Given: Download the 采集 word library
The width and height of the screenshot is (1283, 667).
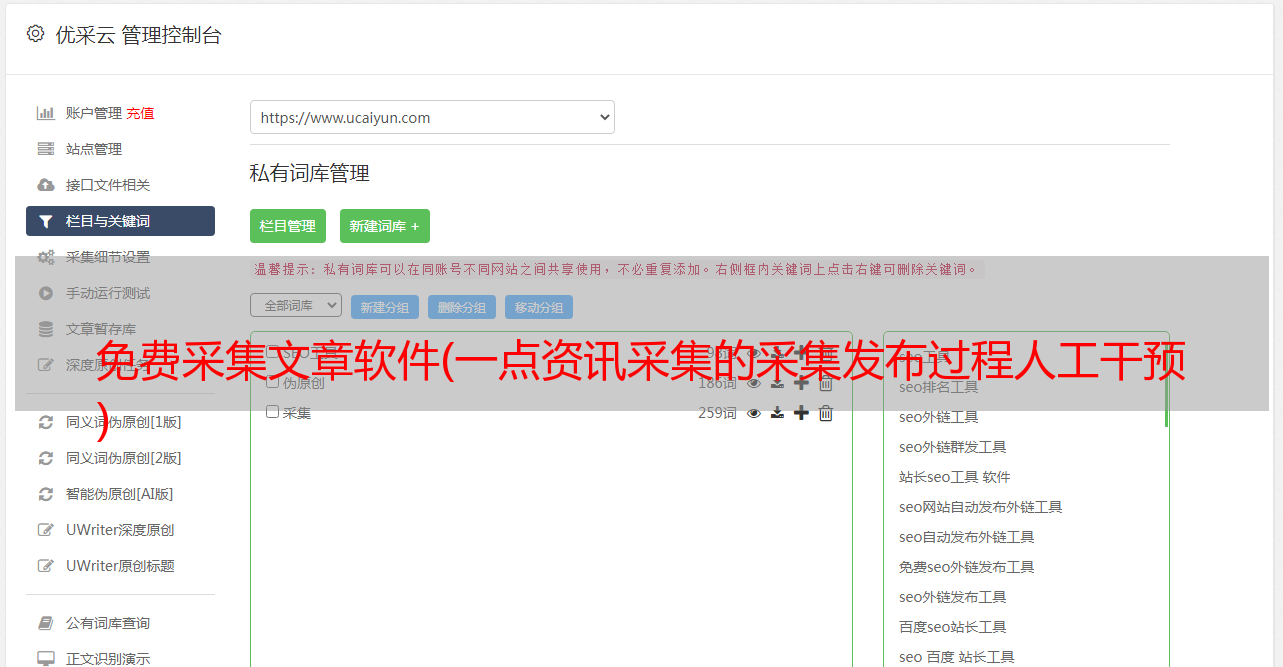Looking at the screenshot, I should (x=777, y=413).
